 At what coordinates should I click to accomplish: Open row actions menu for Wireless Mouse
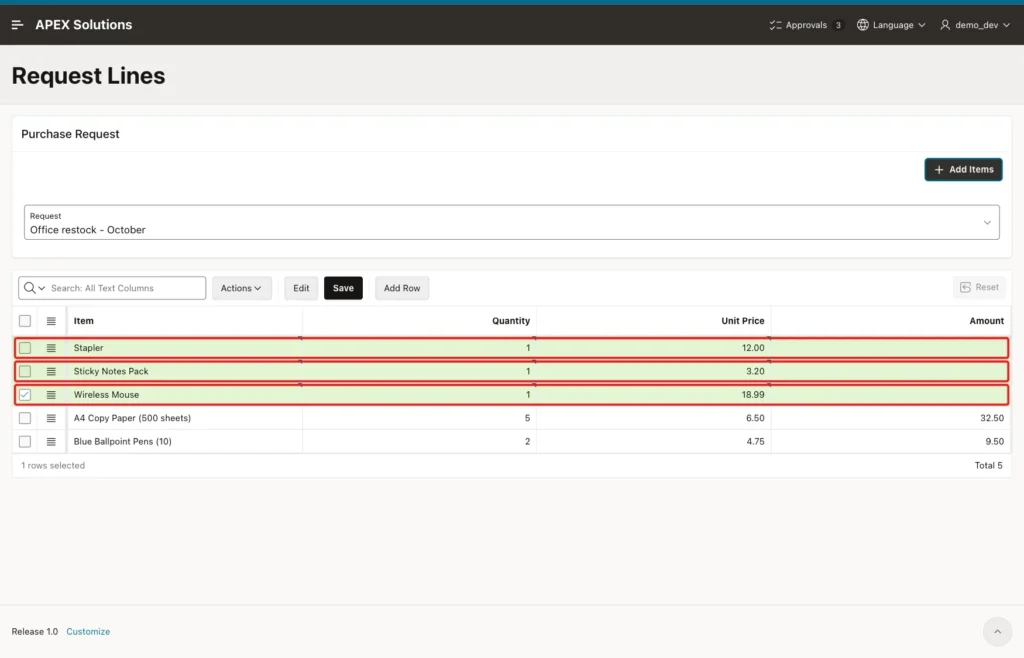[51, 395]
